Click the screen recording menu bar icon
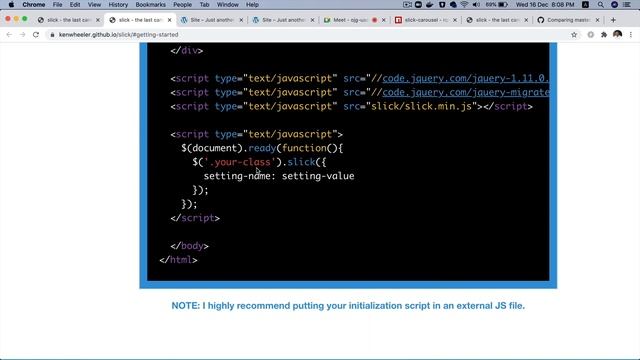 point(407,4)
